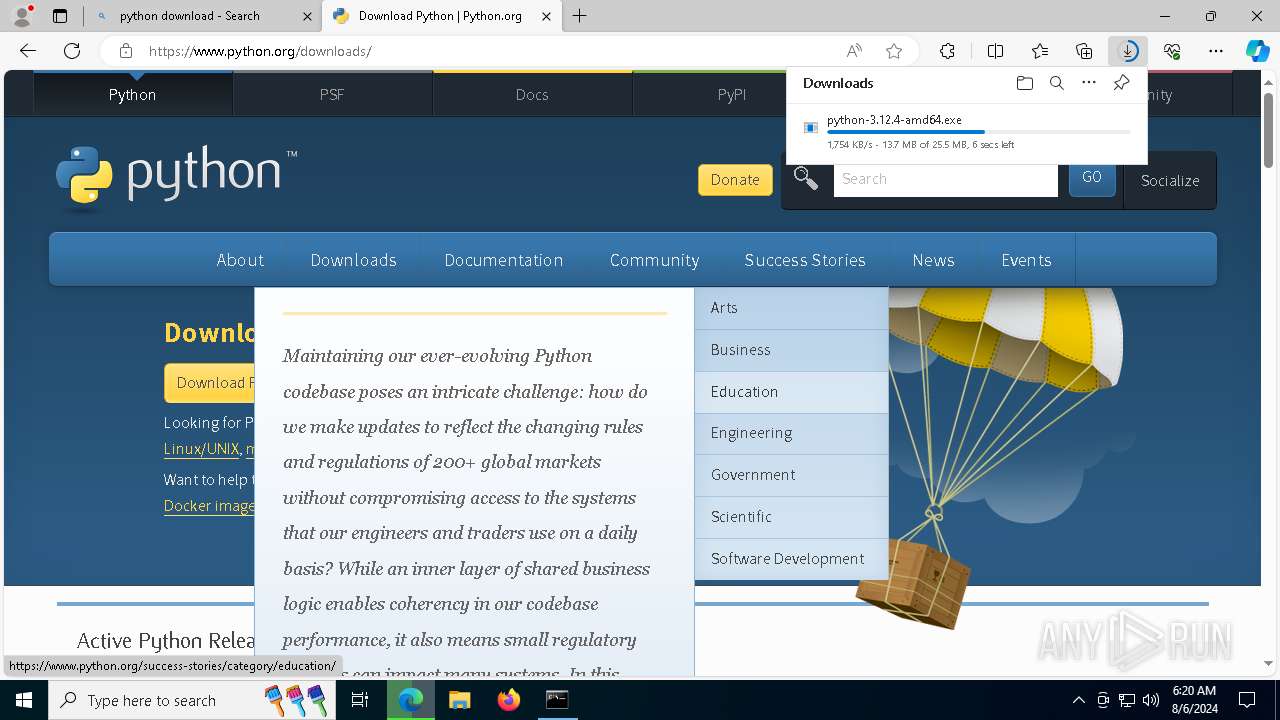Choose Government success stories category
1280x720 pixels.
(x=791, y=475)
